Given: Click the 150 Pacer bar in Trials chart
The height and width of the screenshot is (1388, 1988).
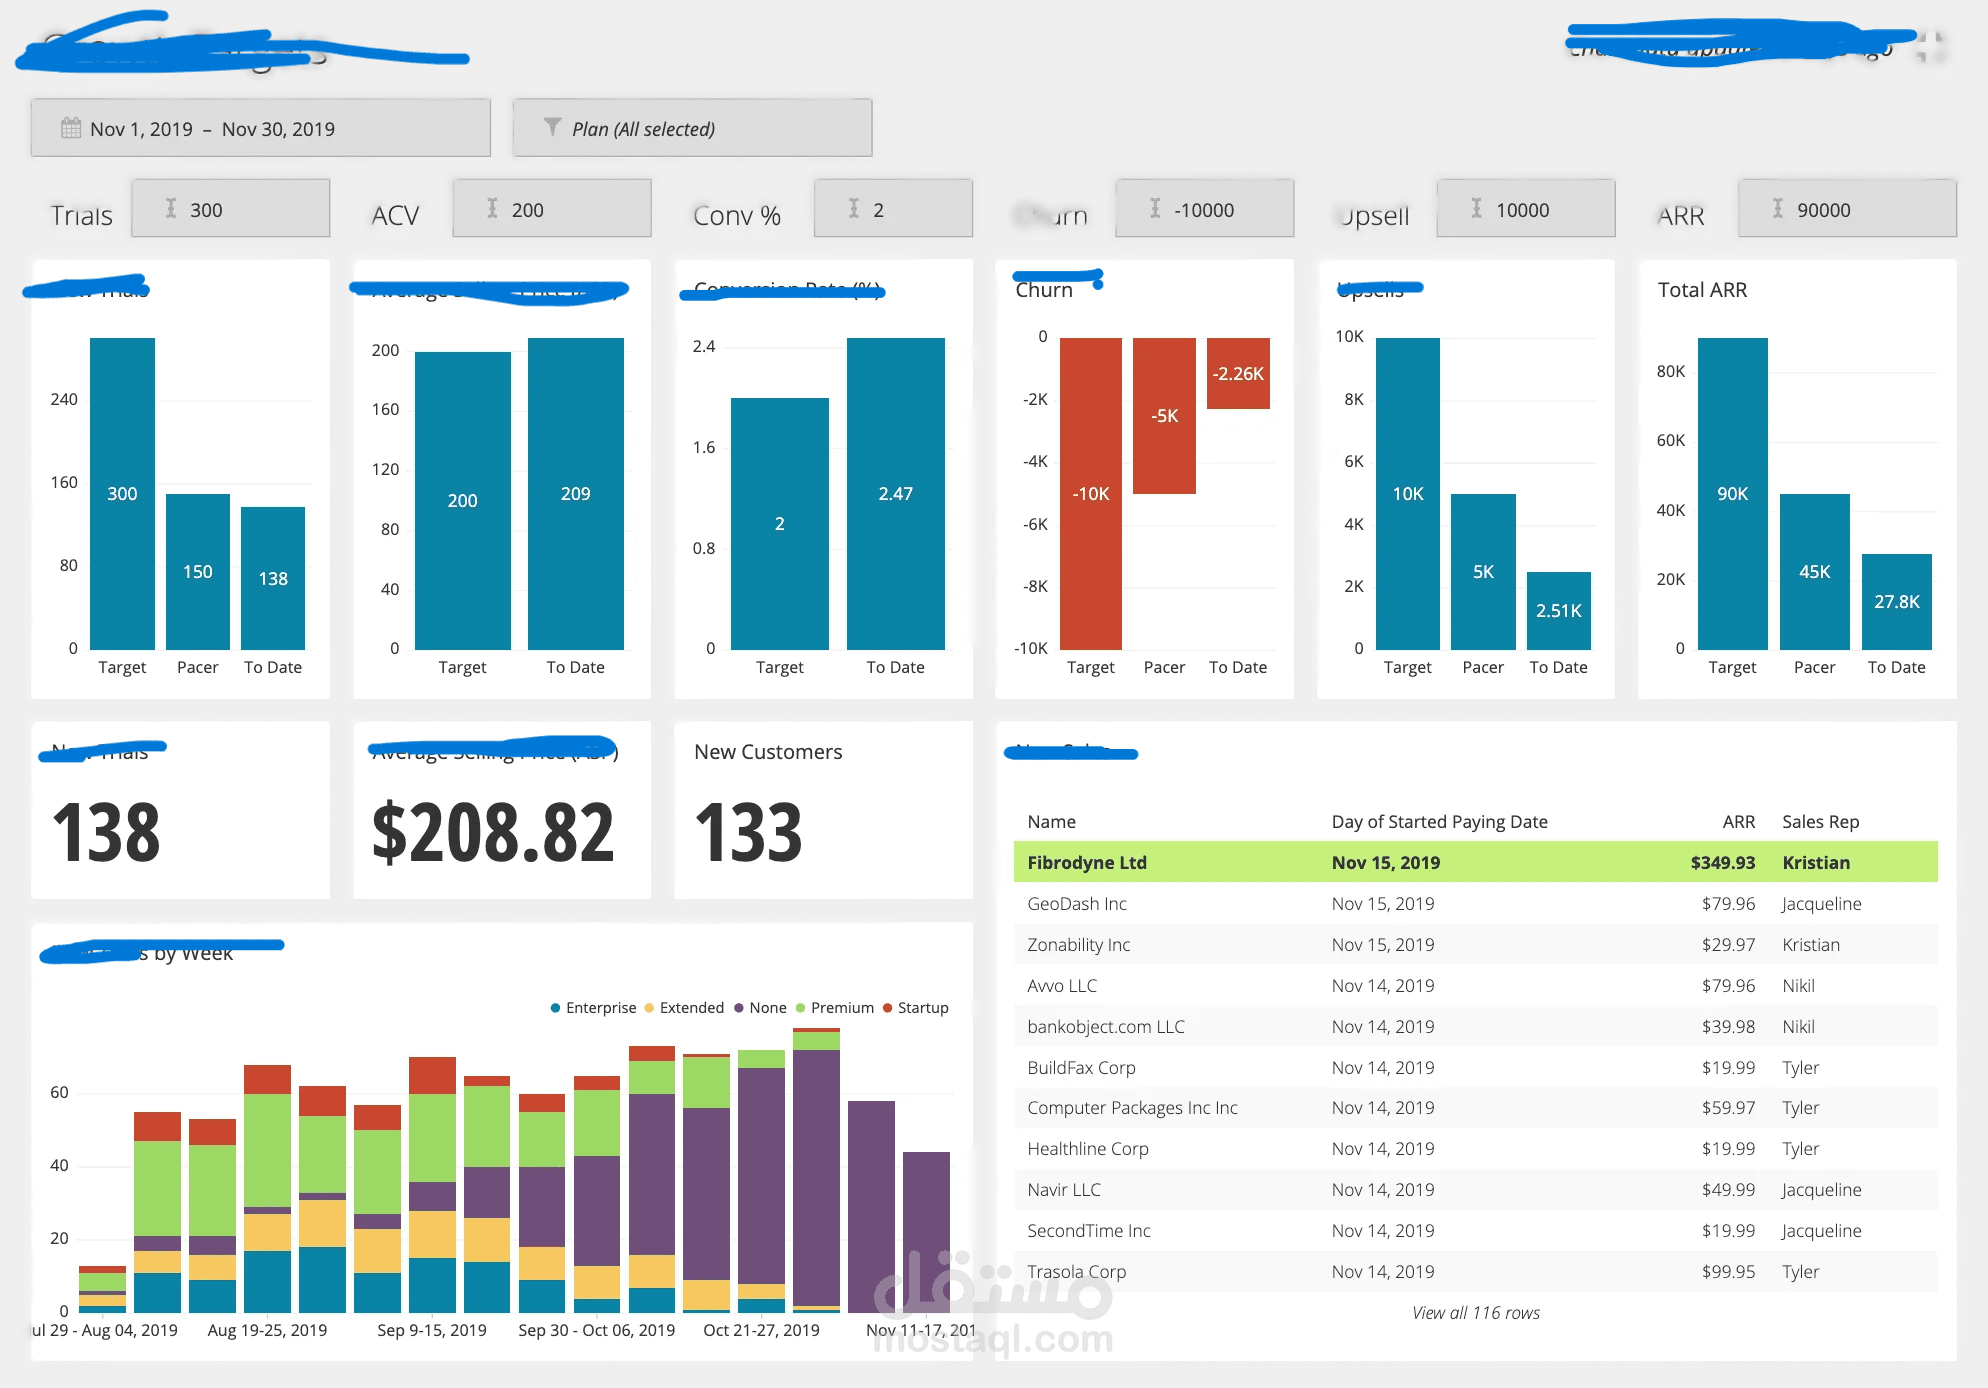Looking at the screenshot, I should (x=198, y=572).
